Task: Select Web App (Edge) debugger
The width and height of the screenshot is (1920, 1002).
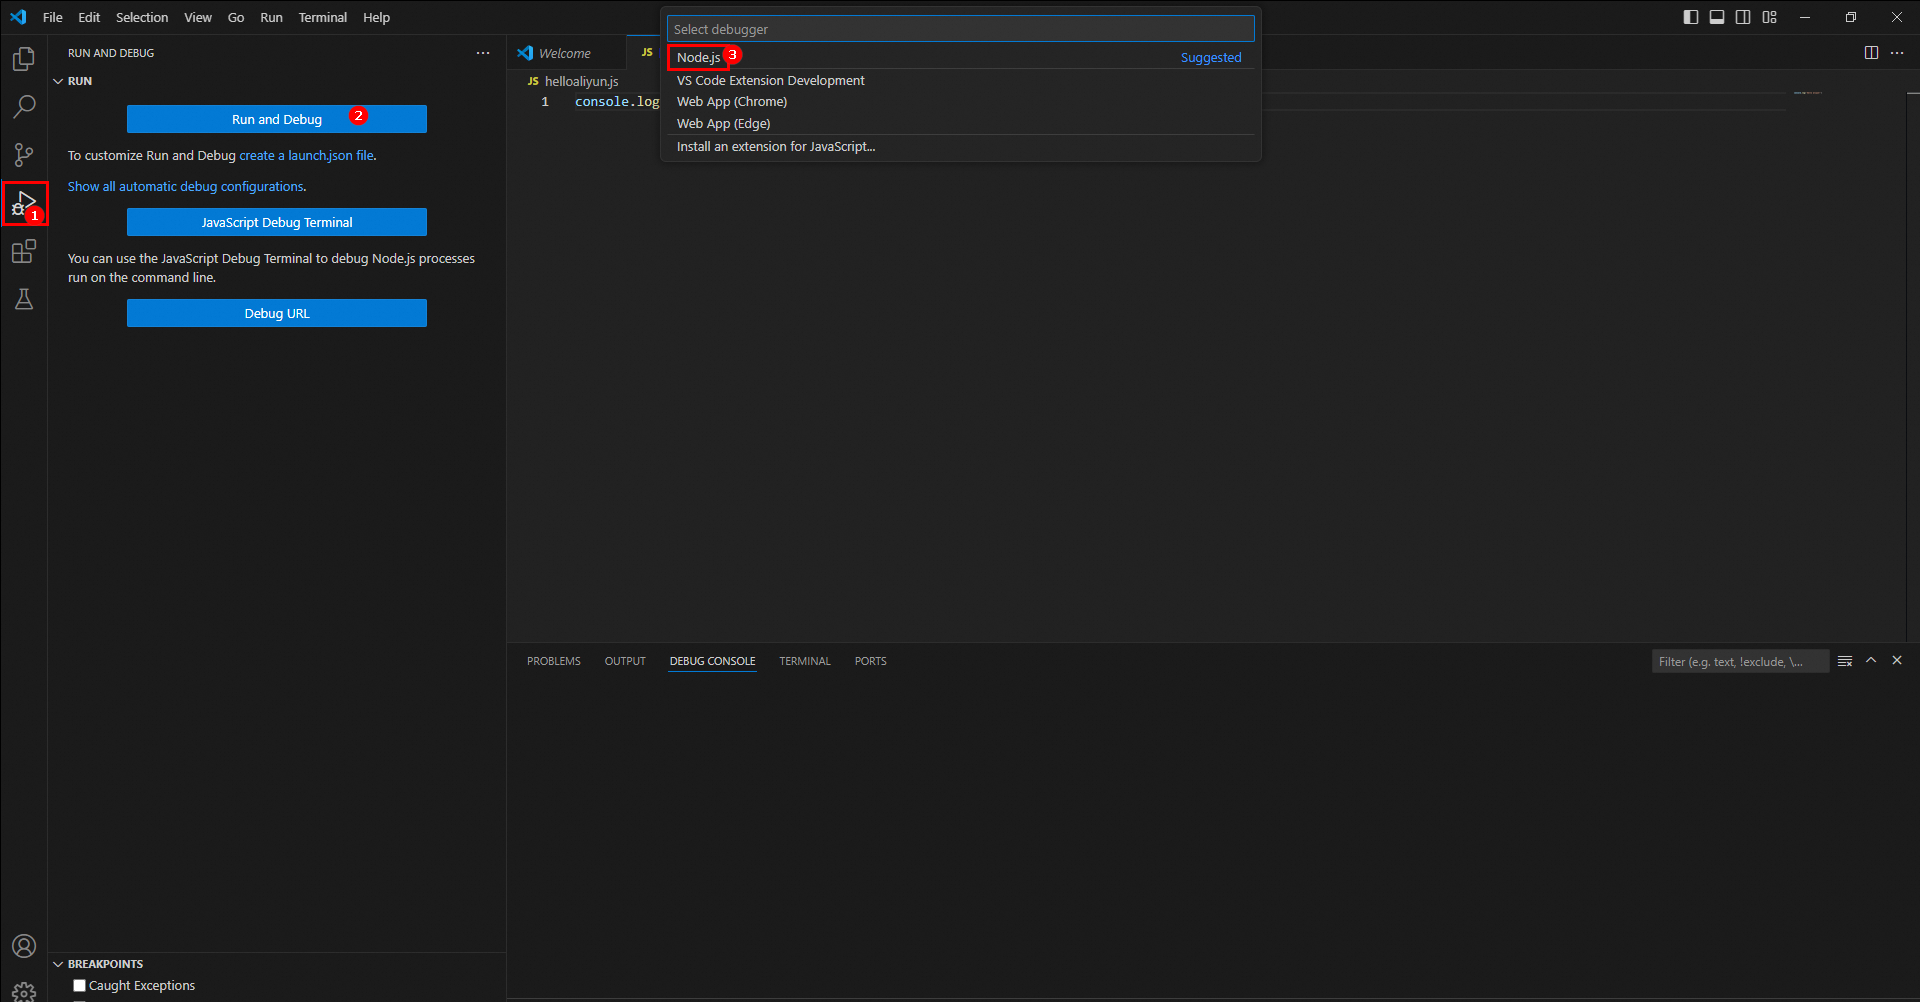Action: (960, 124)
